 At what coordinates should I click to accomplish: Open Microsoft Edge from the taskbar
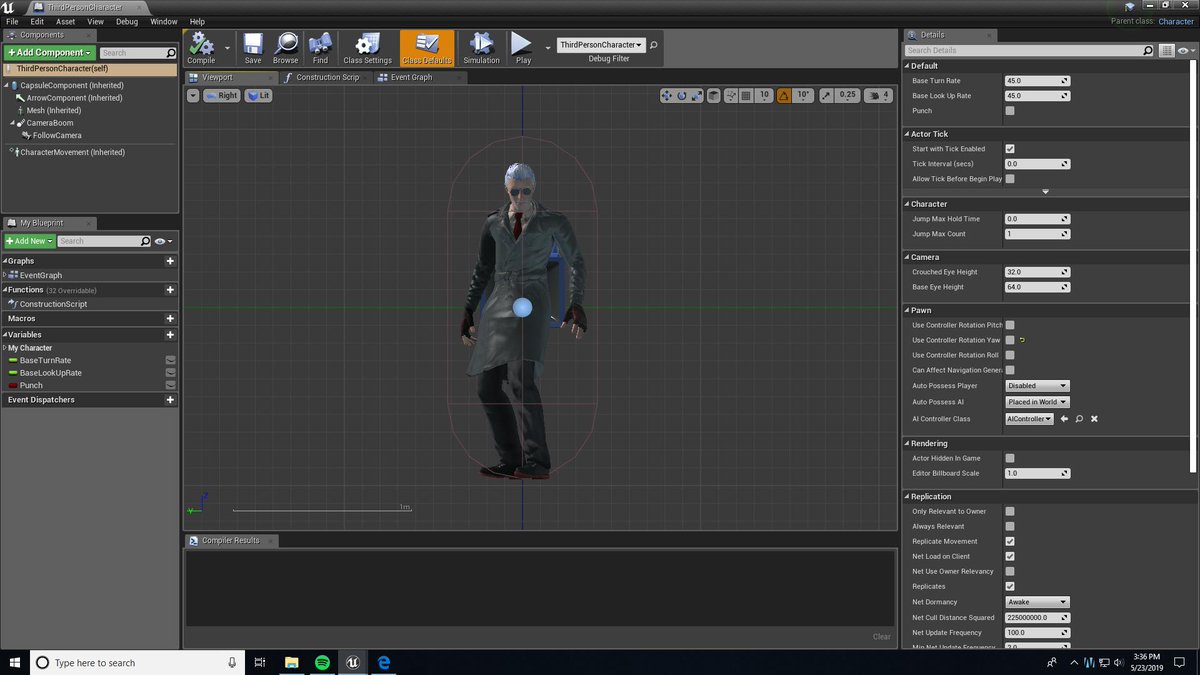[383, 662]
